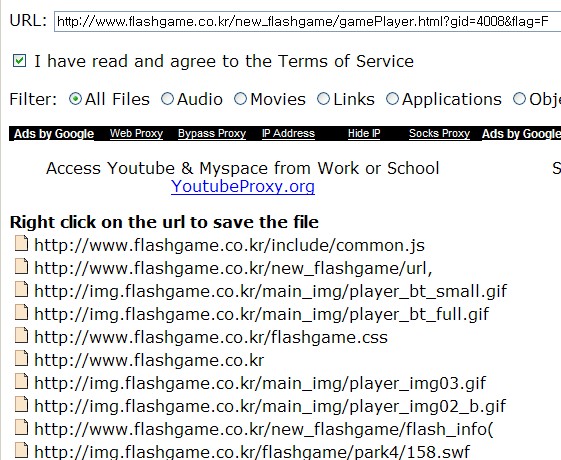This screenshot has height=460, width=561.
Task: Click the park4/158.swf URL text
Action: point(252,451)
